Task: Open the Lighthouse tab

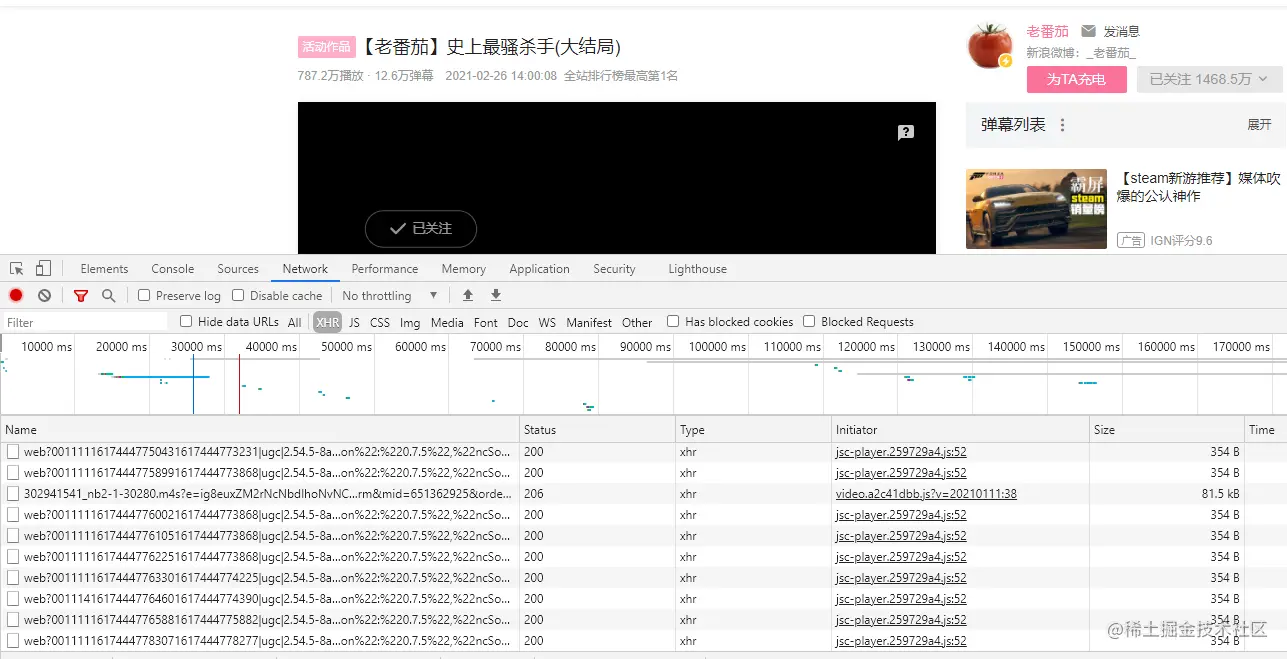Action: pos(697,269)
